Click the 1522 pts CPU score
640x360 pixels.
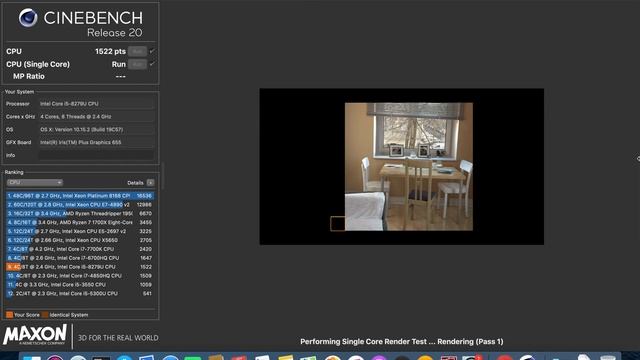[x=110, y=51]
